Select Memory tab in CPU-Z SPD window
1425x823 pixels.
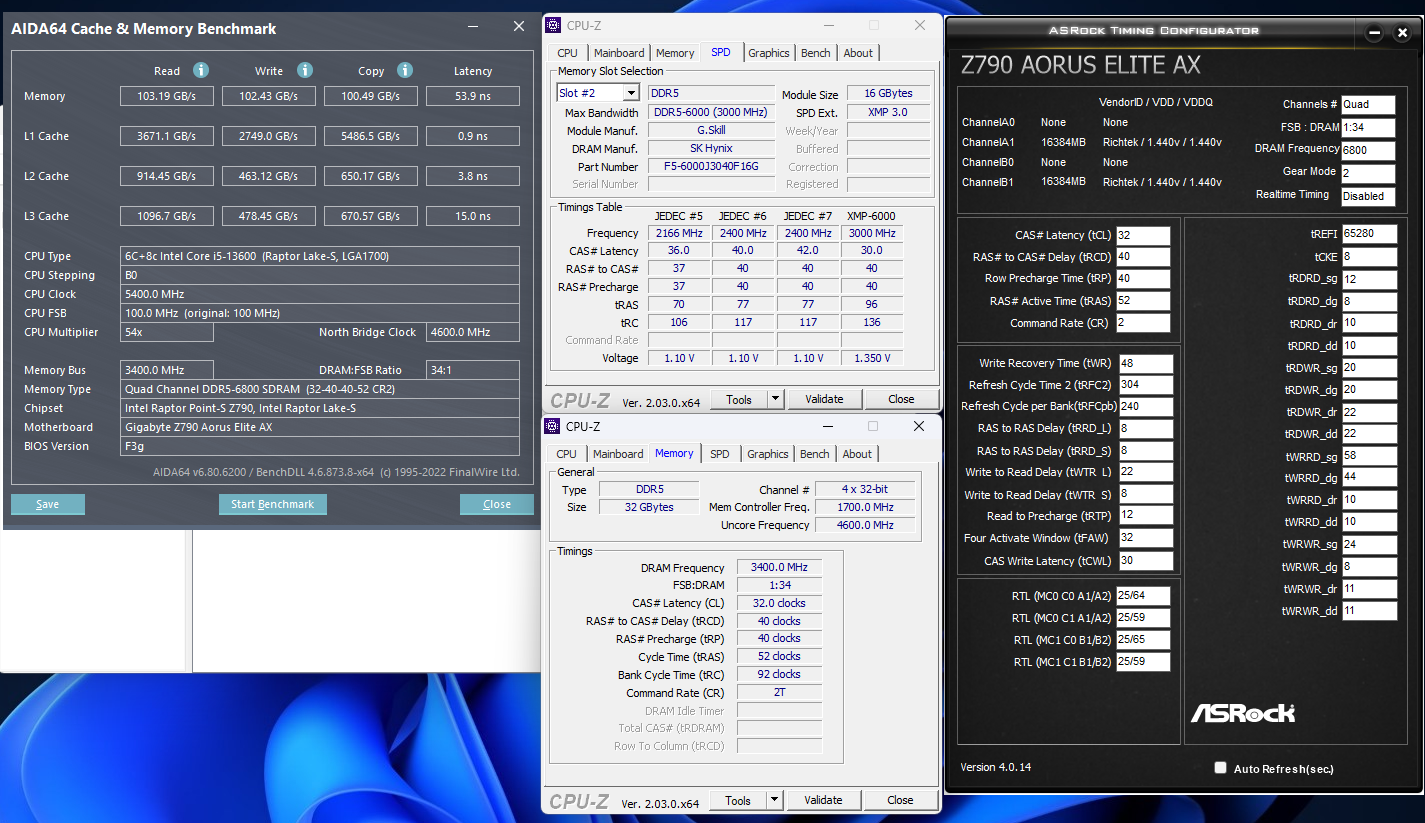(x=675, y=53)
